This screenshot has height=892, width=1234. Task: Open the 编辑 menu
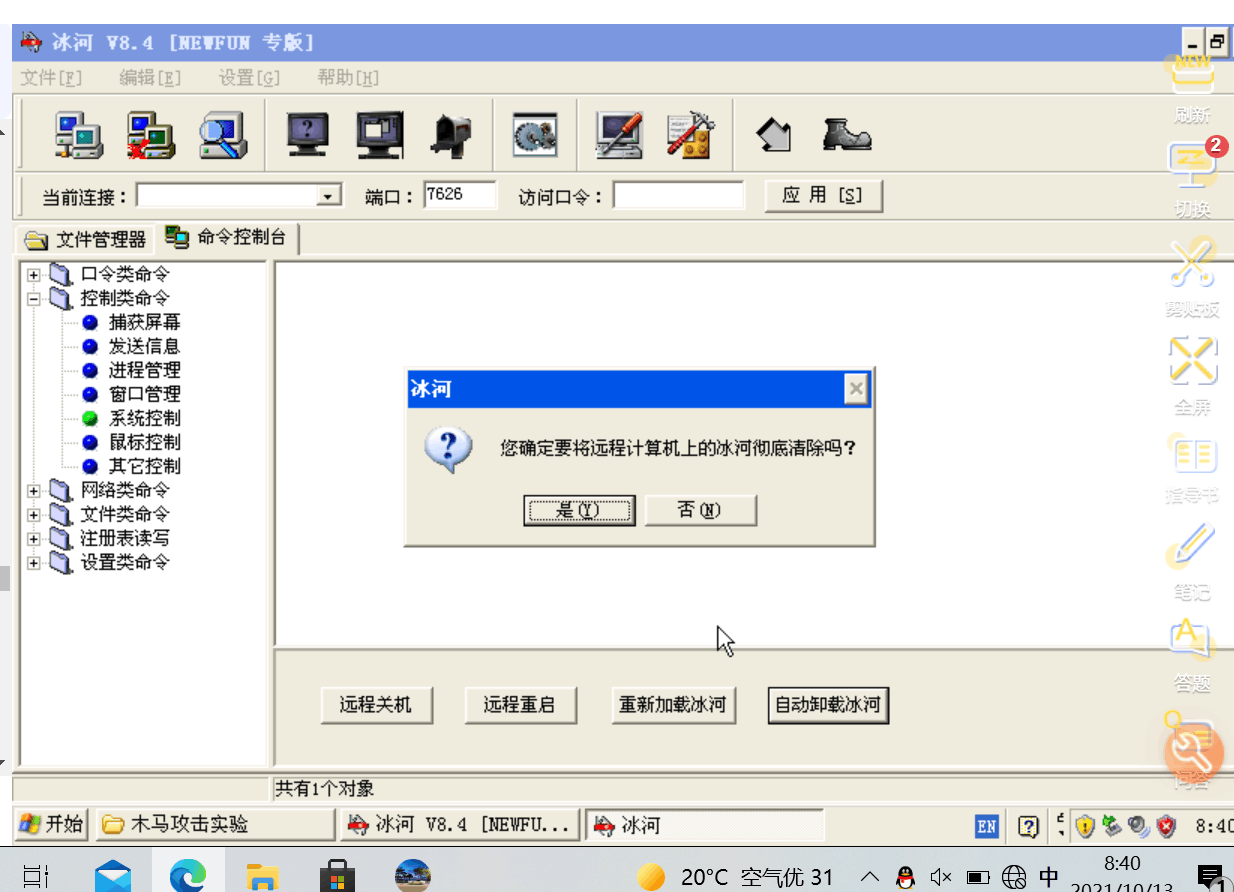click(x=150, y=78)
